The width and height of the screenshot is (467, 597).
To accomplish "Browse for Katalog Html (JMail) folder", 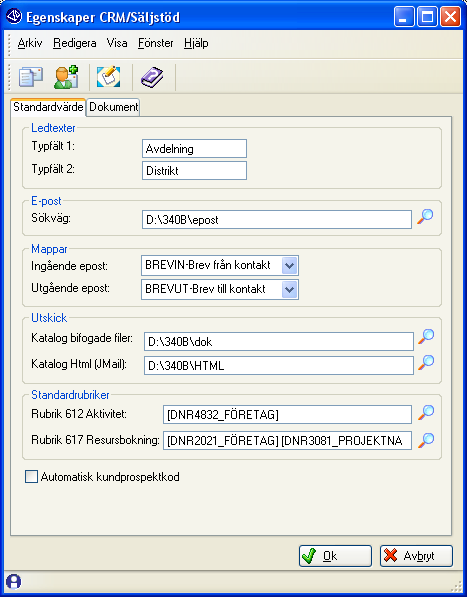I will [x=426, y=362].
